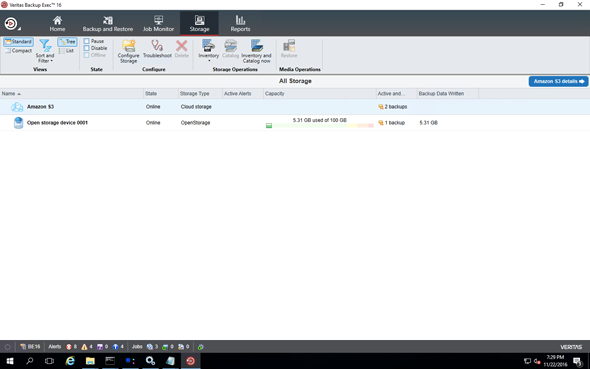Open the Windows Start menu
The image size is (590, 369).
[10, 361]
